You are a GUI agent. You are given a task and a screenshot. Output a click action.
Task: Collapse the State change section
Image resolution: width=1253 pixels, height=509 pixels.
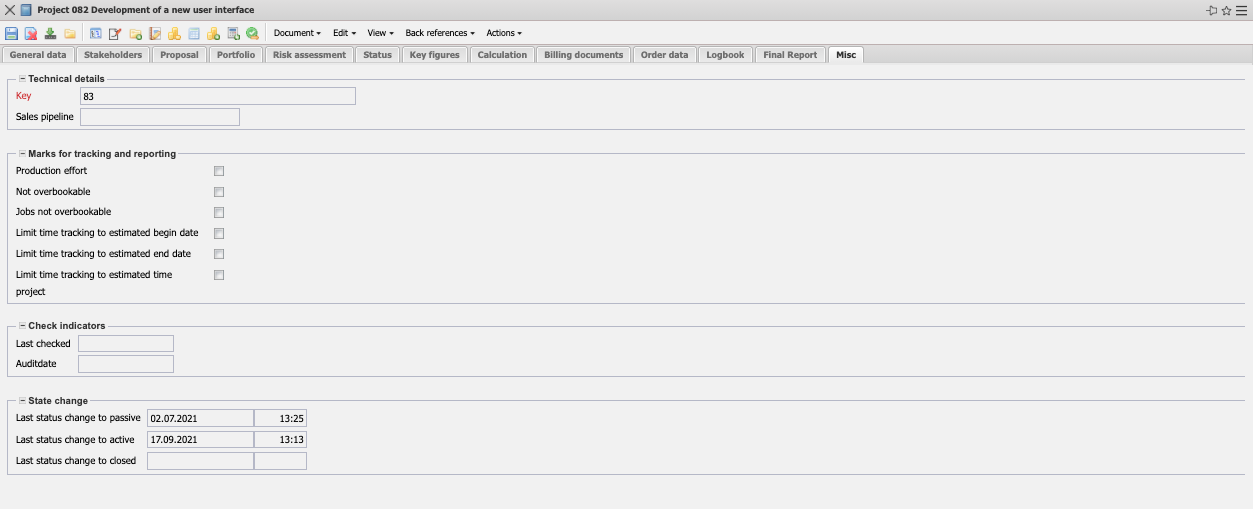22,401
